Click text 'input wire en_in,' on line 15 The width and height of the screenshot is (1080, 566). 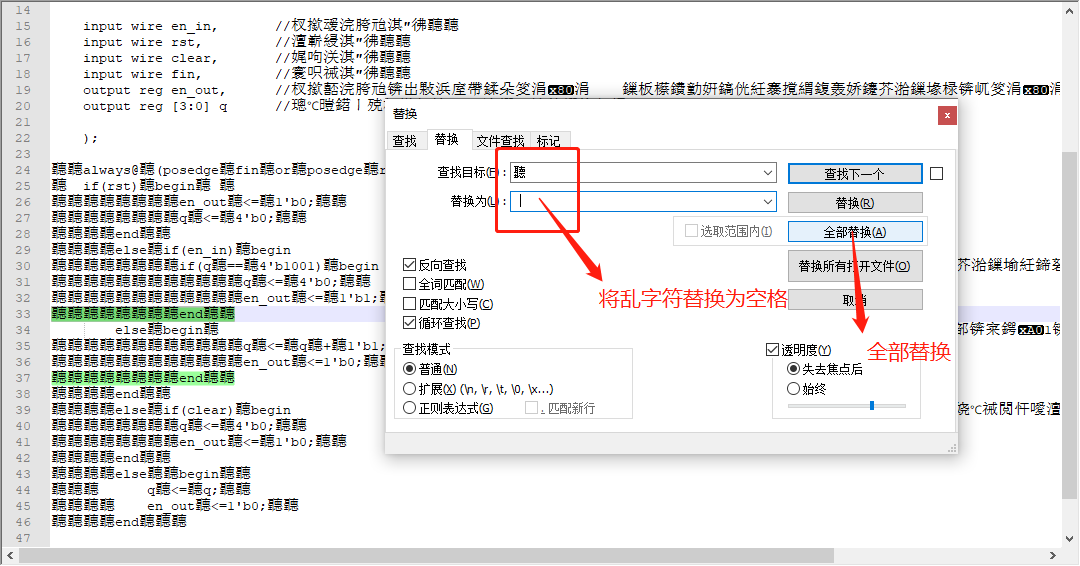click(150, 26)
